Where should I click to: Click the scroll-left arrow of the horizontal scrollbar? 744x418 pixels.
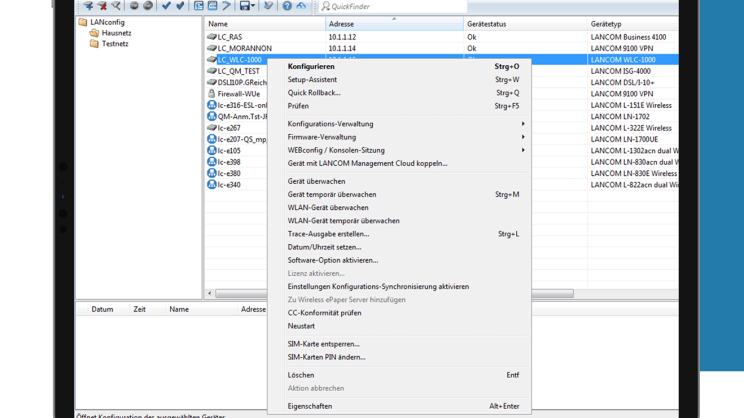[210, 293]
